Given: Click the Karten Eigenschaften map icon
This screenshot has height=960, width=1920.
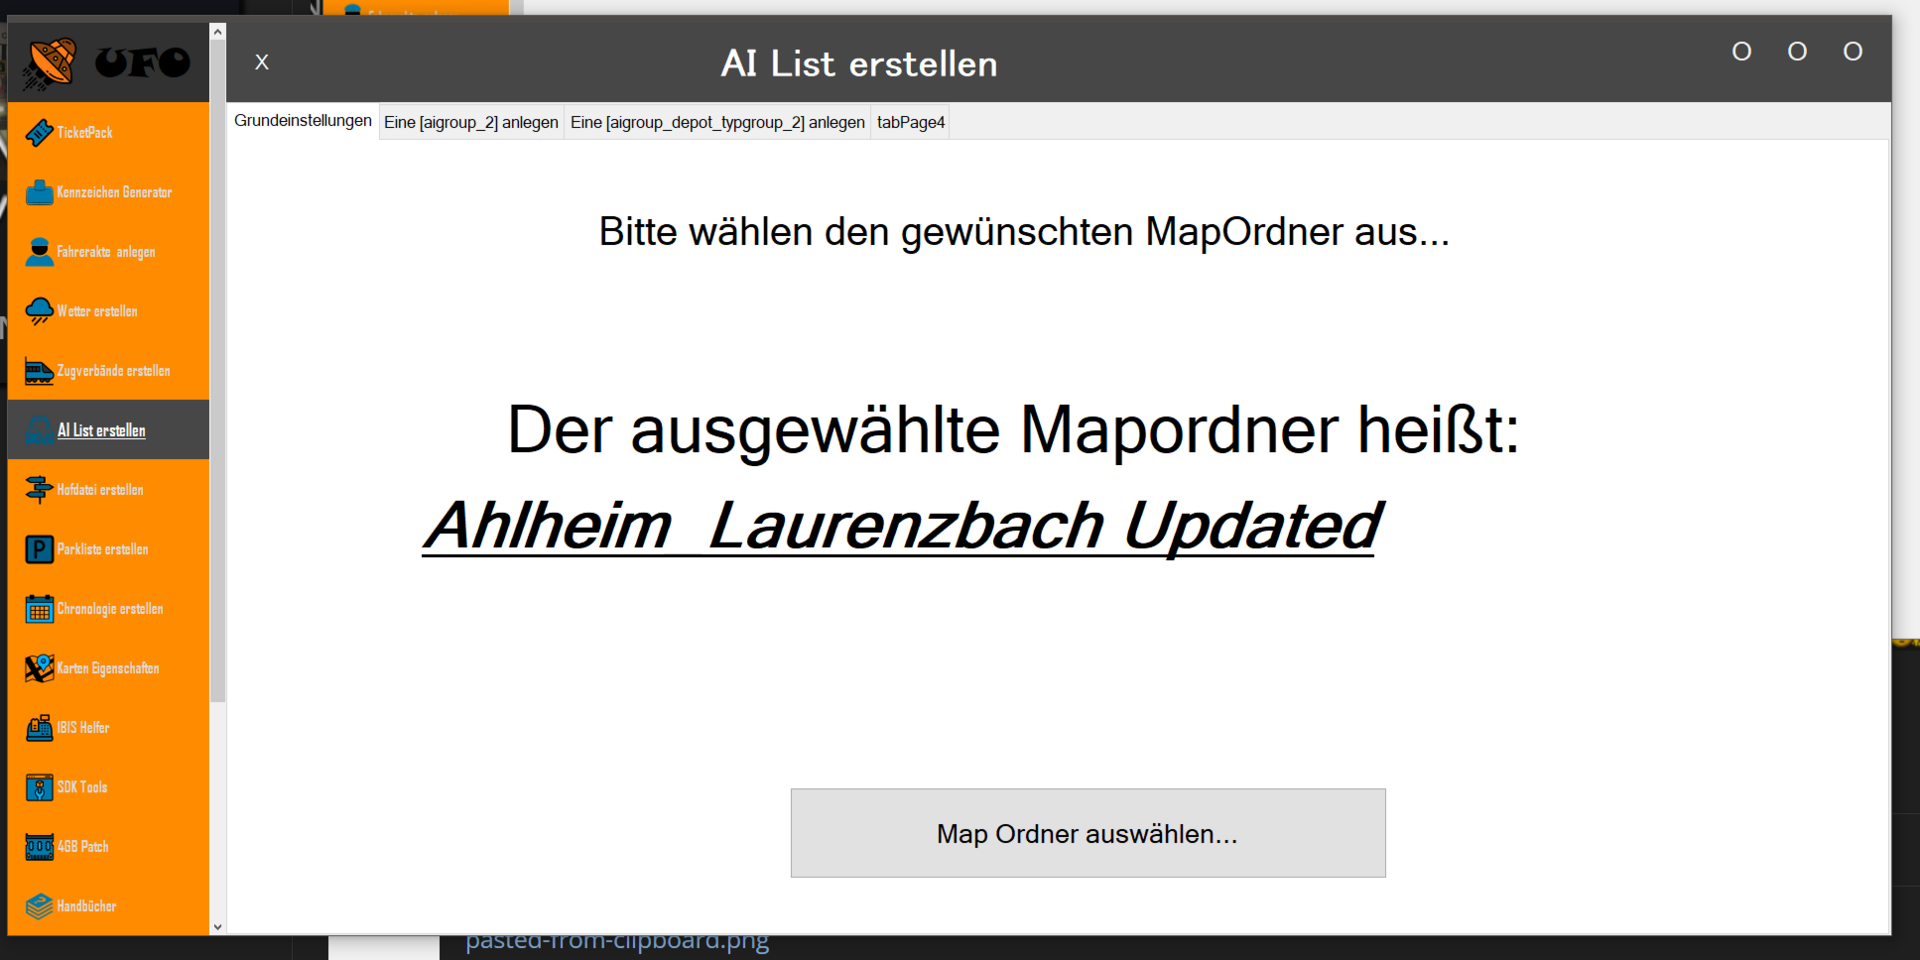Looking at the screenshot, I should coord(39,668).
